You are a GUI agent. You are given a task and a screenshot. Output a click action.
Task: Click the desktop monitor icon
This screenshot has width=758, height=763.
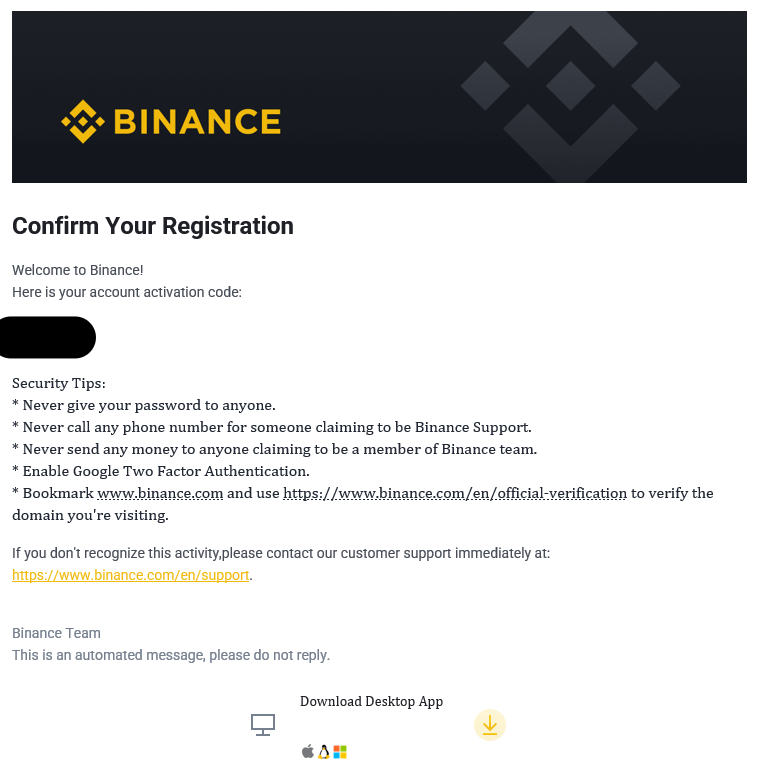point(263,725)
